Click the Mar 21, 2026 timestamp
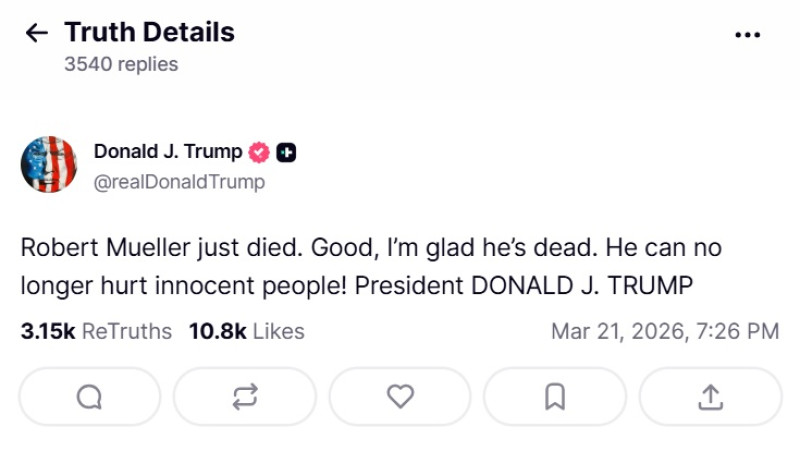Screen dimensions: 800x450 [x=665, y=331]
